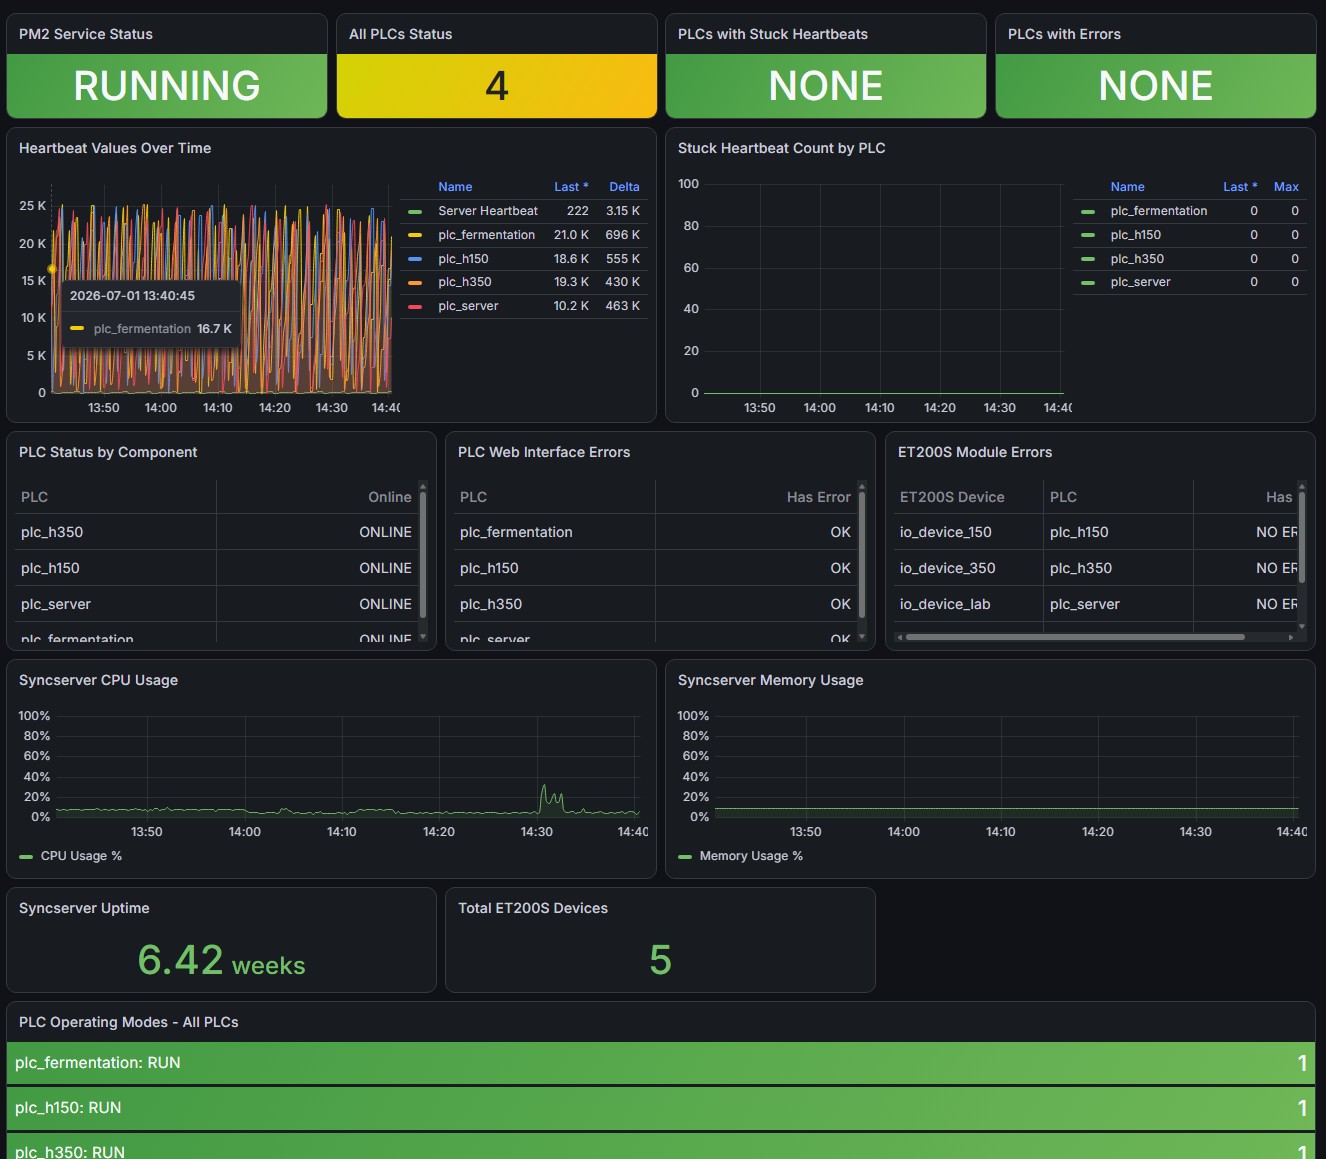Open ET200S Module Errors panel title

point(975,452)
